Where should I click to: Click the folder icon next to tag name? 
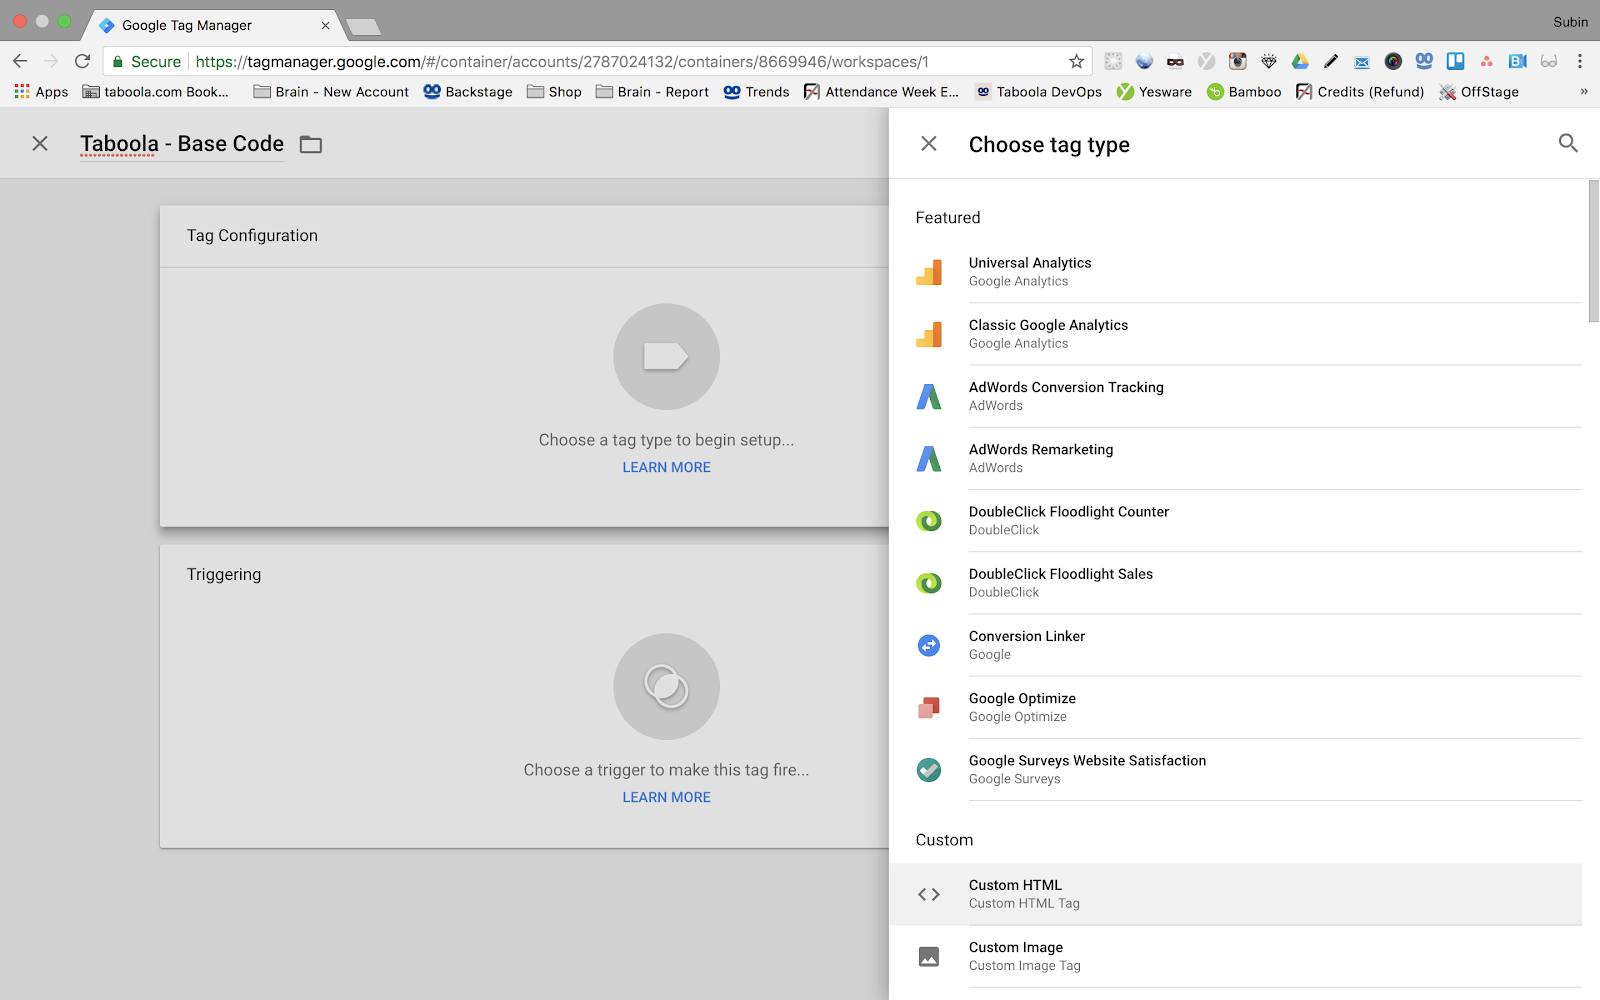point(311,145)
